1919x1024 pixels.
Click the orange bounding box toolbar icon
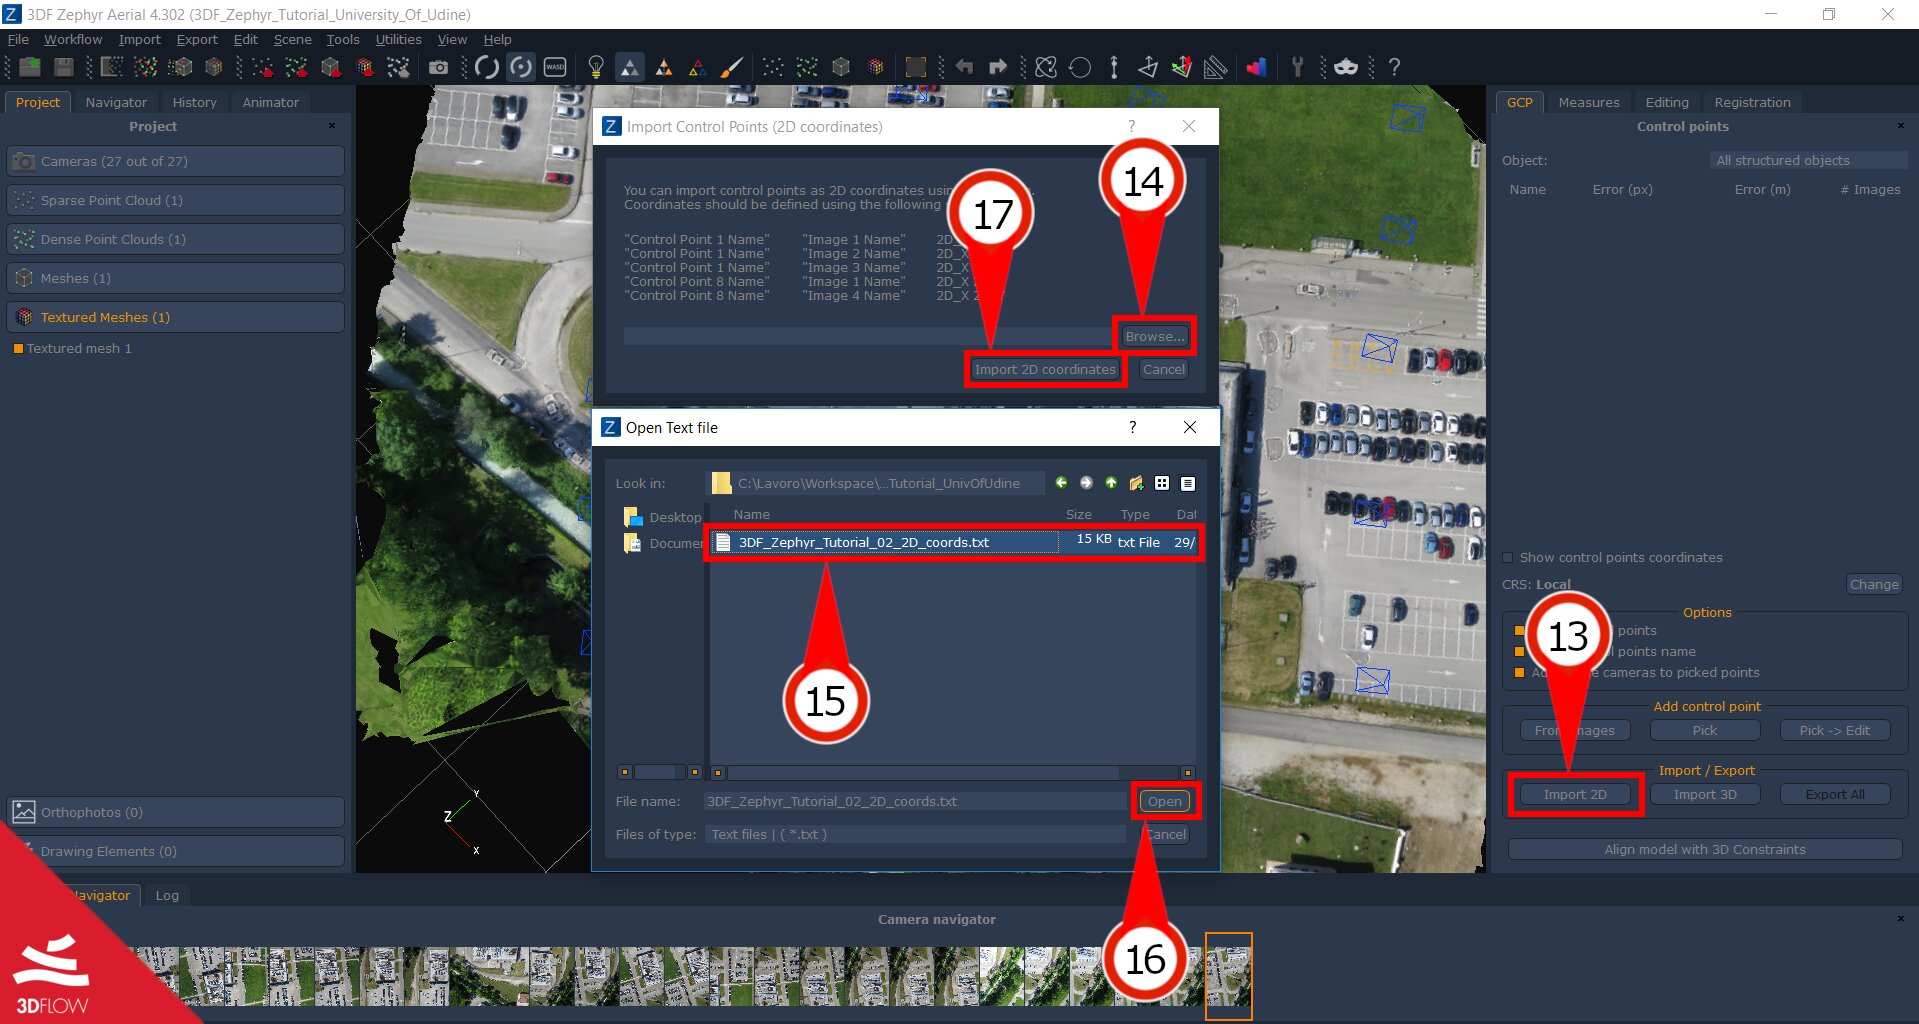pos(915,67)
